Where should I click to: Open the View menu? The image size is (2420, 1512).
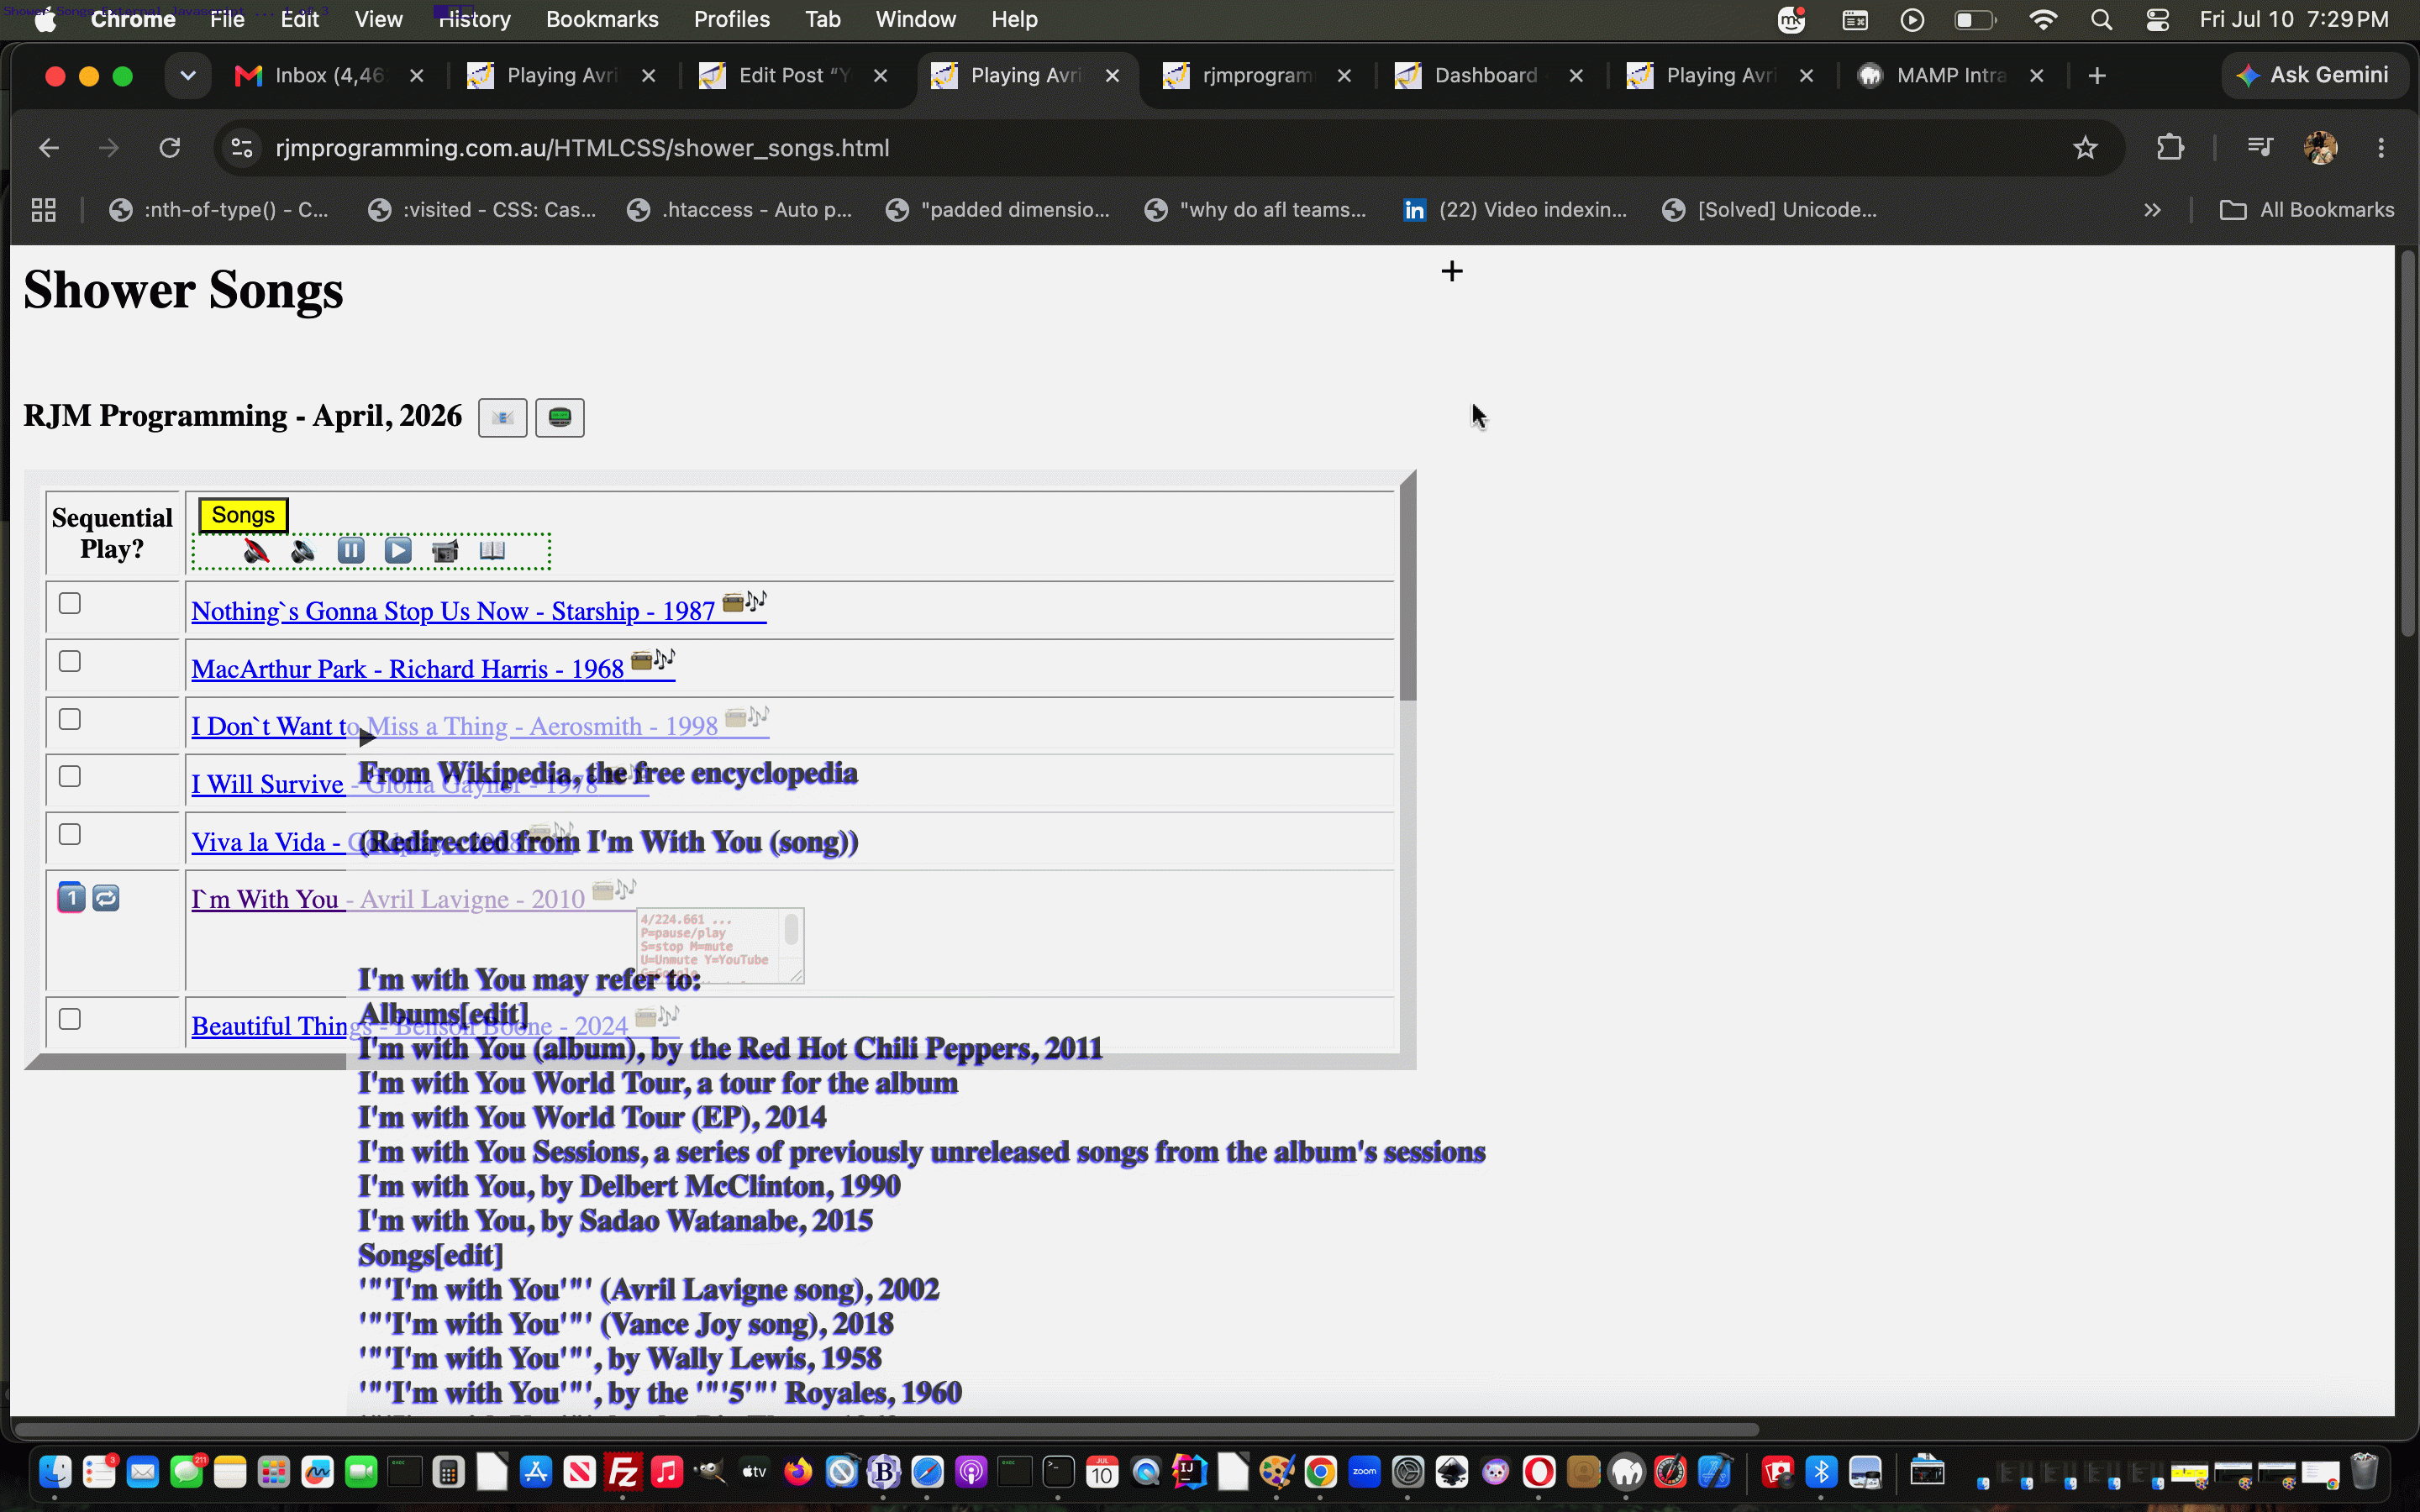tap(378, 19)
